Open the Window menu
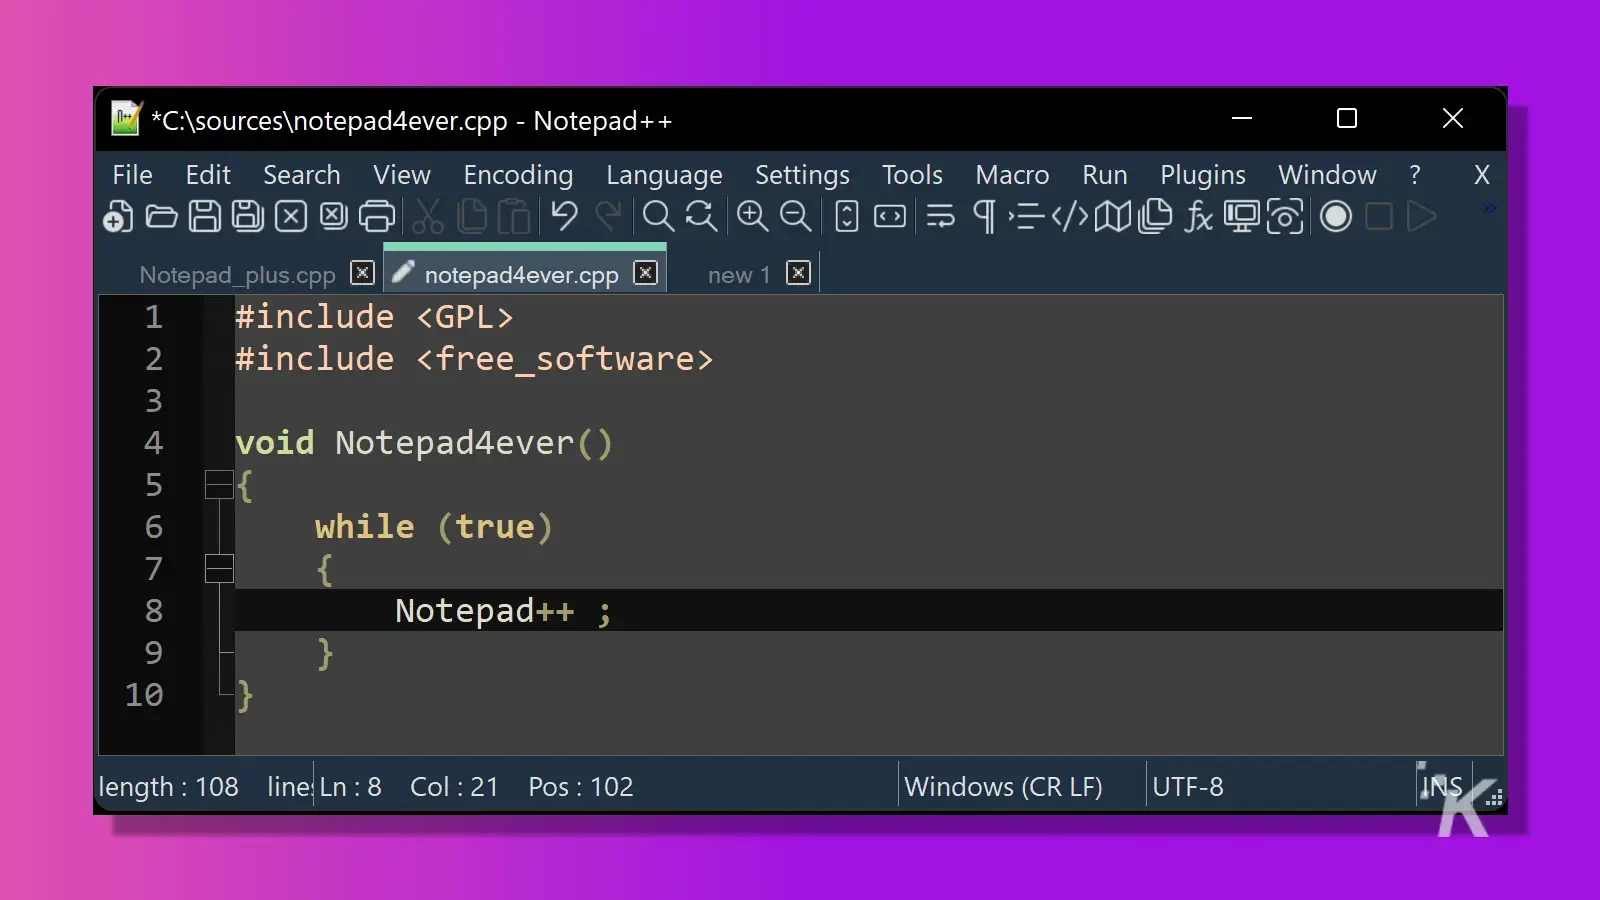 click(1327, 175)
